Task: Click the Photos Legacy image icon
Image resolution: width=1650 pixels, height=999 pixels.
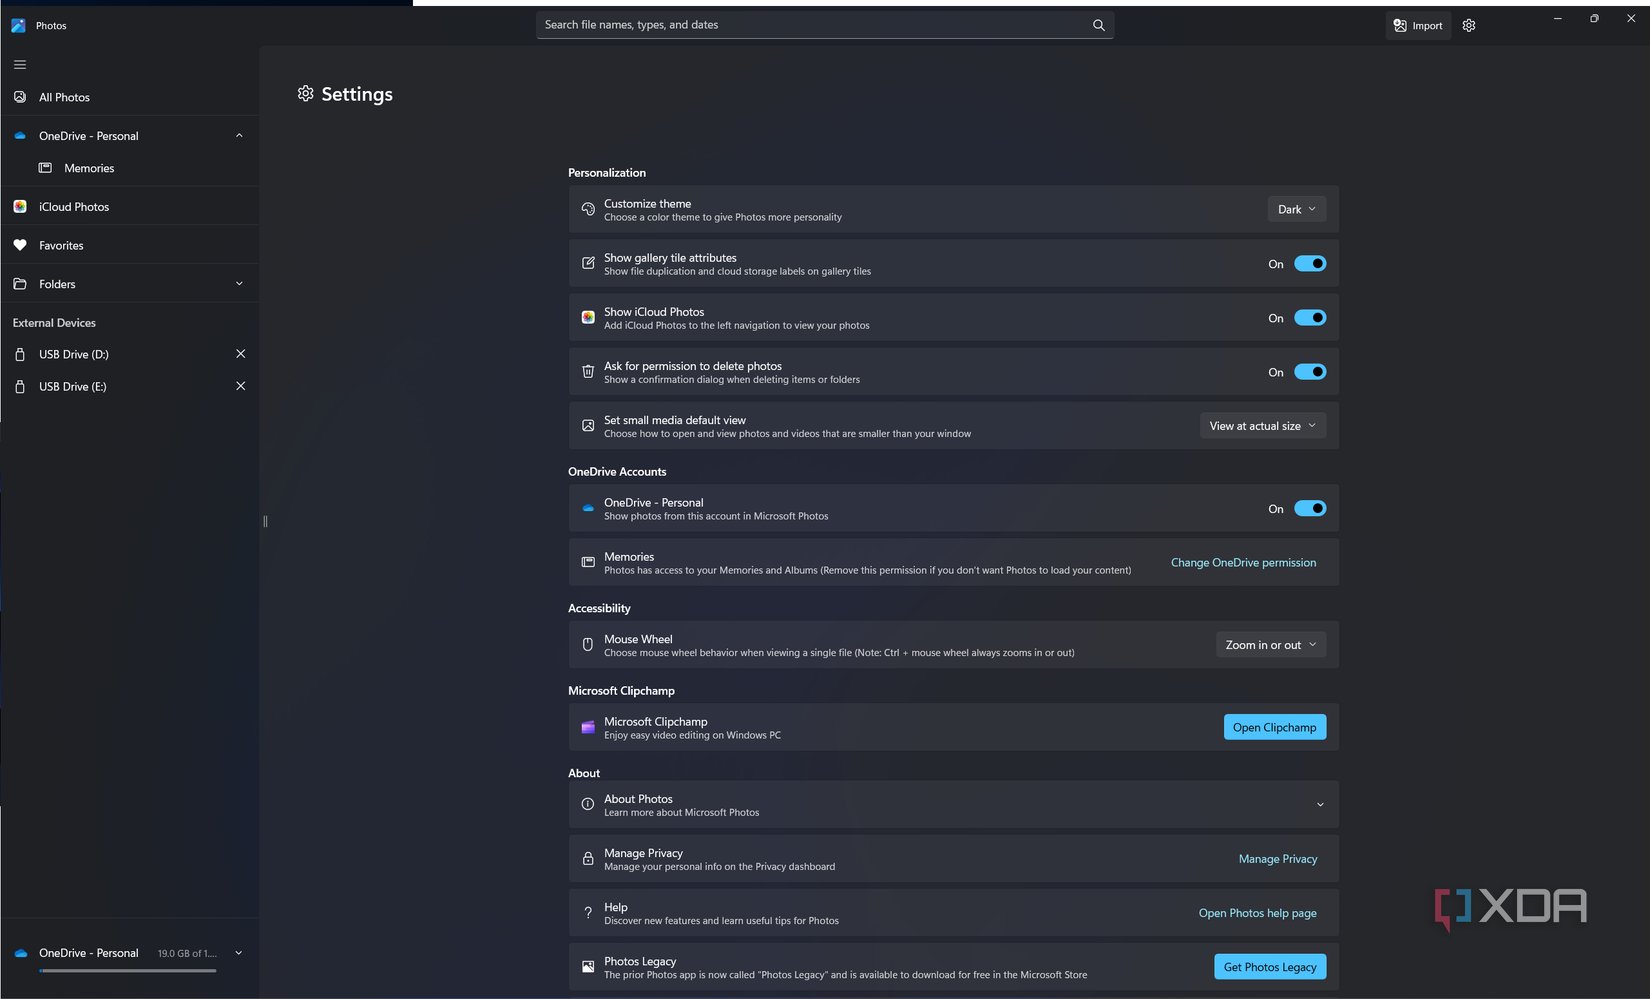Action: tap(588, 967)
